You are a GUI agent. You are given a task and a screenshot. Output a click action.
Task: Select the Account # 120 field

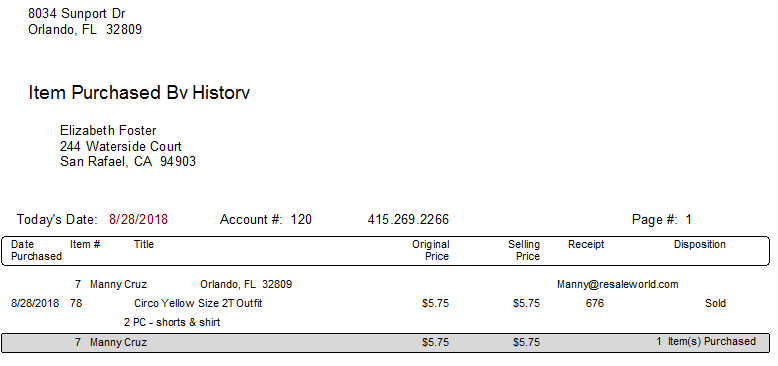(266, 219)
